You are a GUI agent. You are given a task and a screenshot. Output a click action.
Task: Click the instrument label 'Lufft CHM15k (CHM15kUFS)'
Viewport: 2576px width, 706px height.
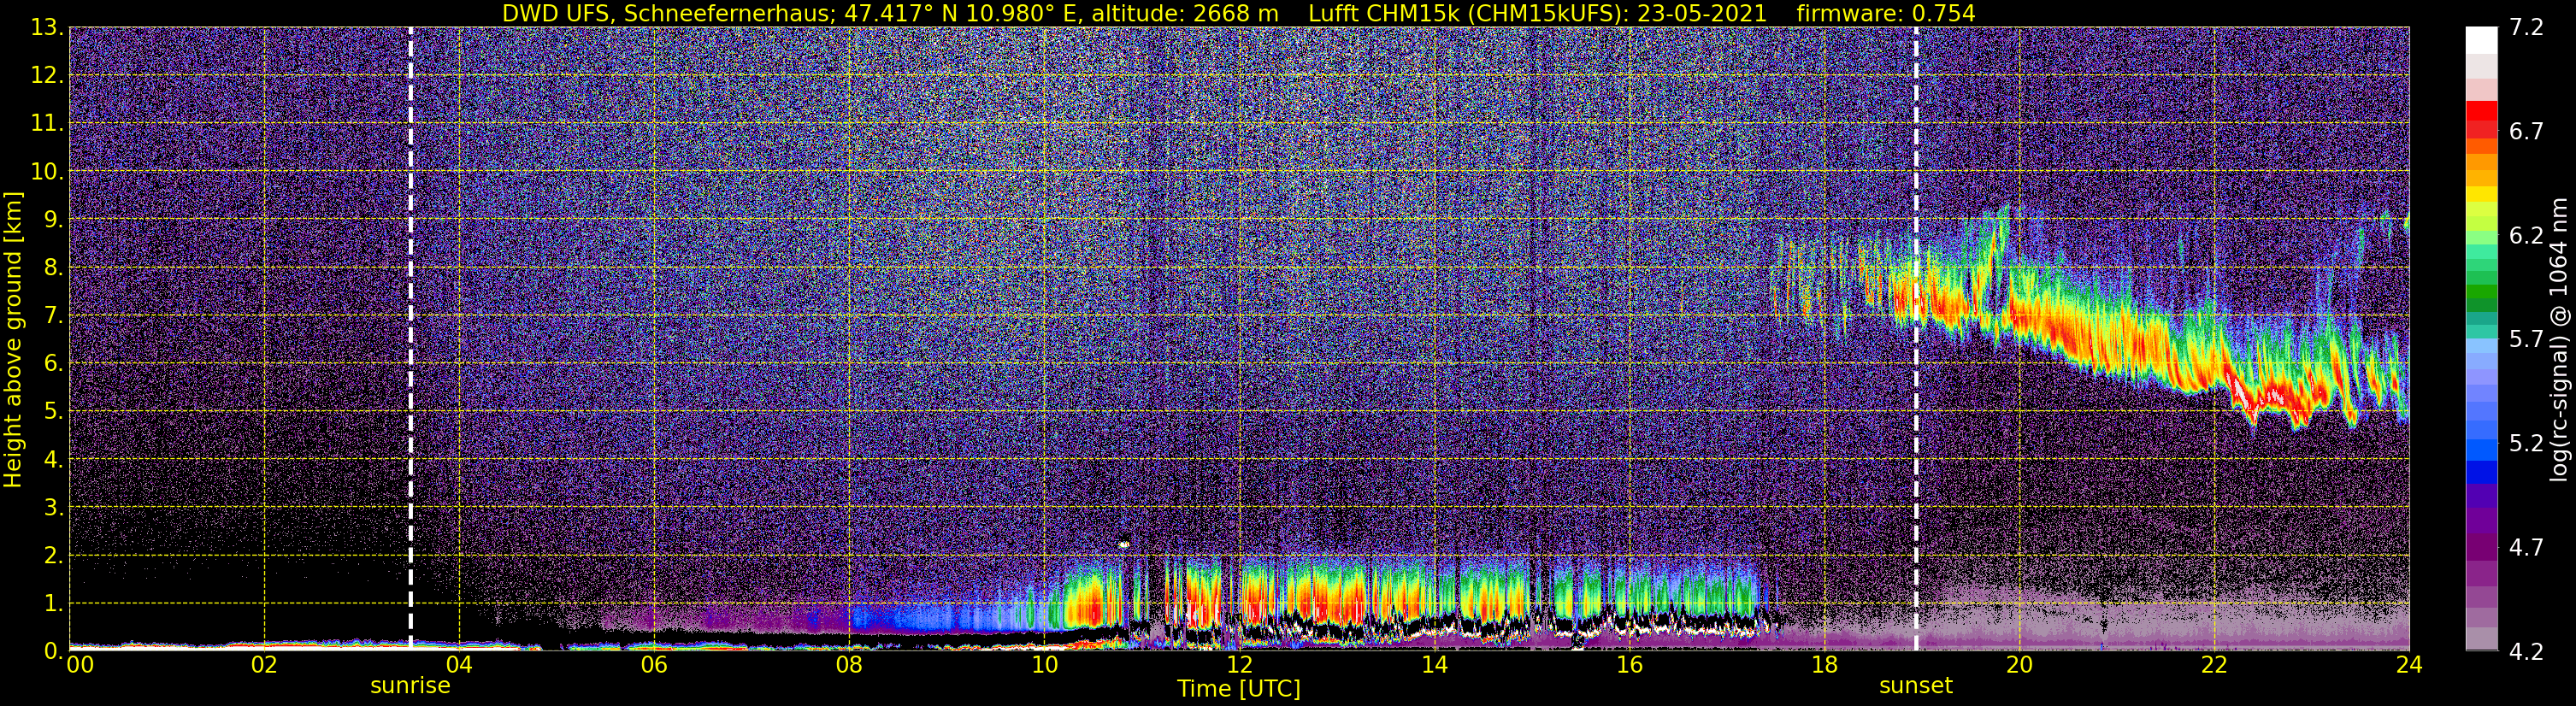pyautogui.click(x=1468, y=13)
